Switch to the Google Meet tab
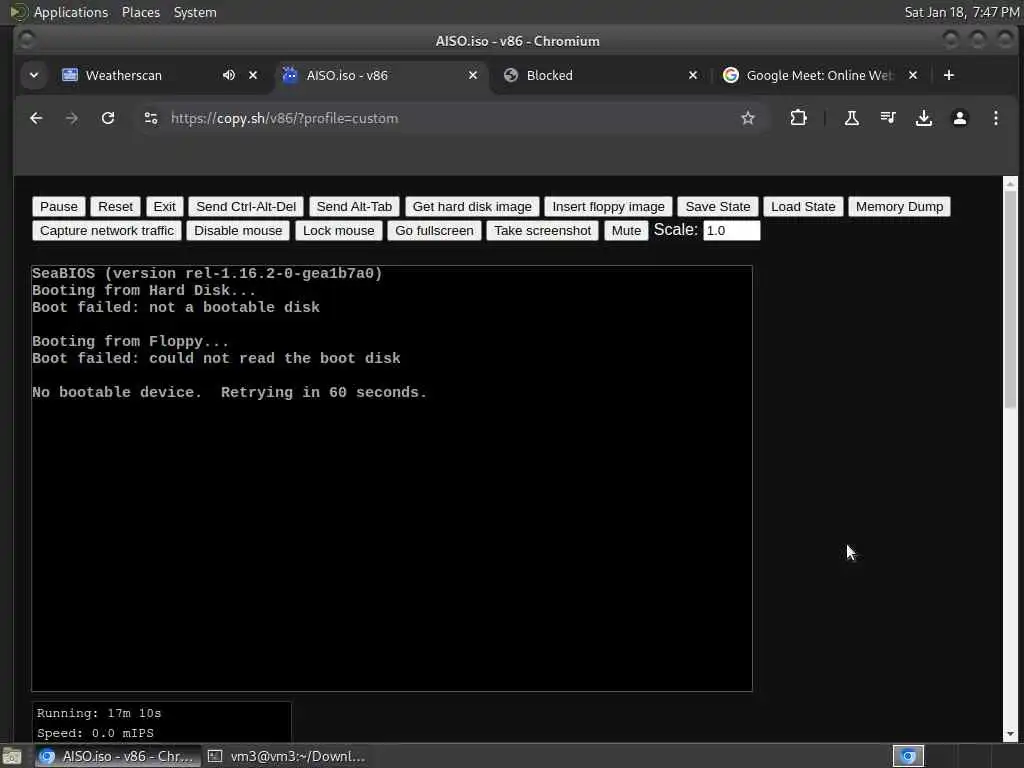Screen dimensions: 1024x768 pos(819,75)
